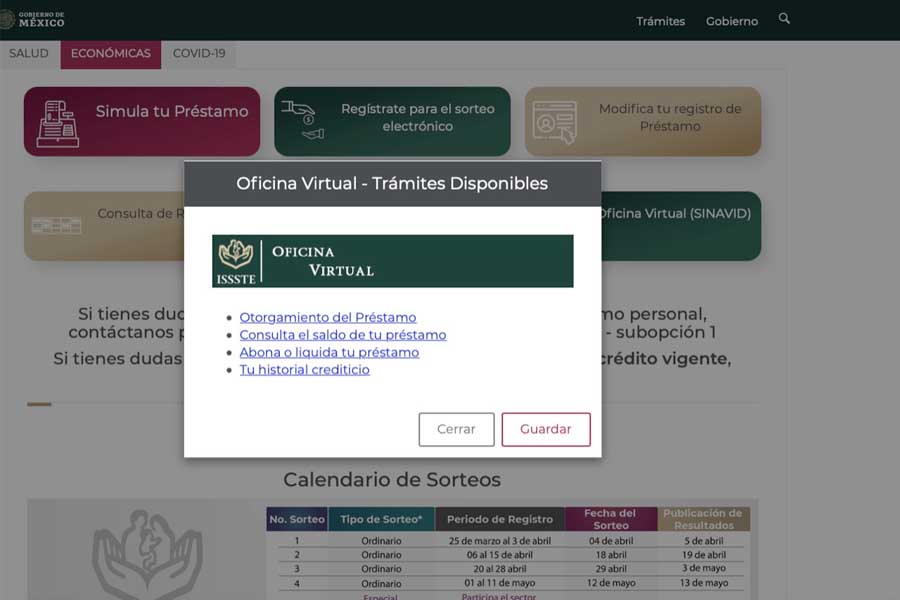Click the '18 abril' sorteo date
The width and height of the screenshot is (900, 600).
click(x=611, y=555)
